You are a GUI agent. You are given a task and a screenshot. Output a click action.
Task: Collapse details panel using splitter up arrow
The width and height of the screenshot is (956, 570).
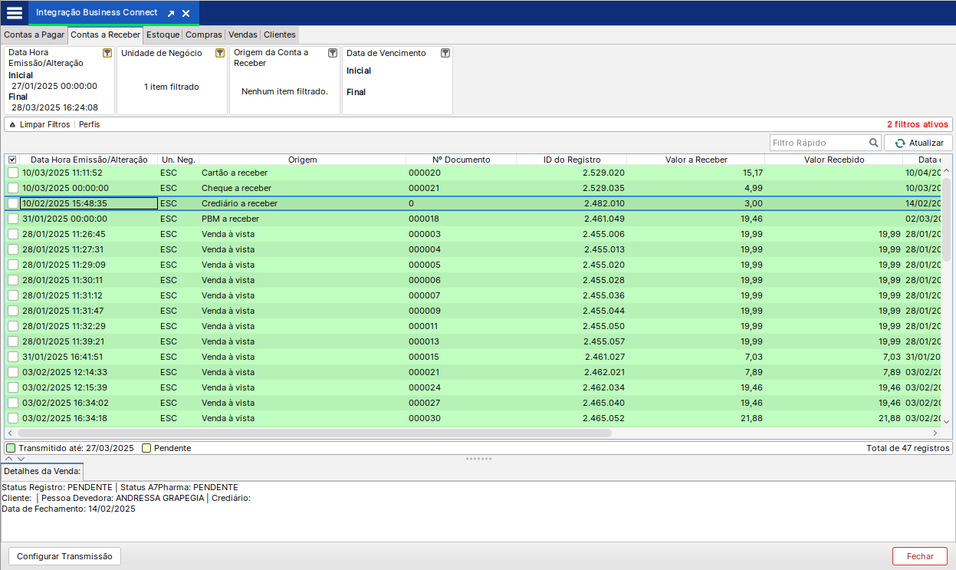[9, 459]
